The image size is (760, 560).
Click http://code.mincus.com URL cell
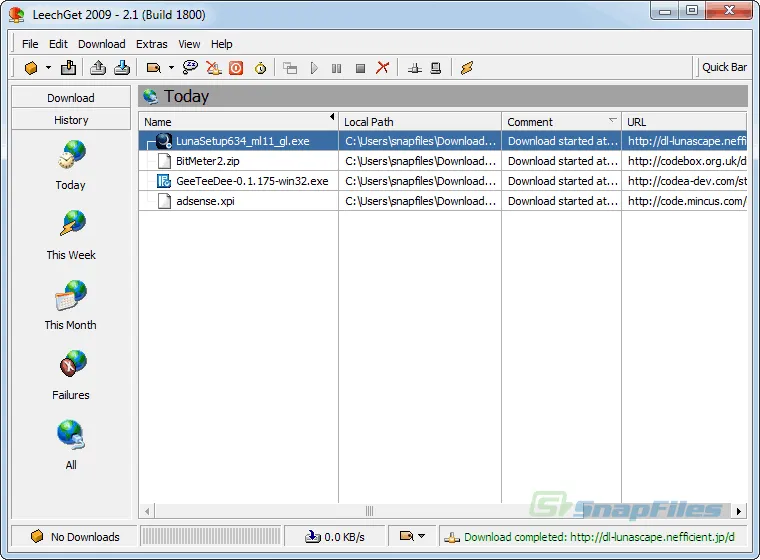click(684, 201)
